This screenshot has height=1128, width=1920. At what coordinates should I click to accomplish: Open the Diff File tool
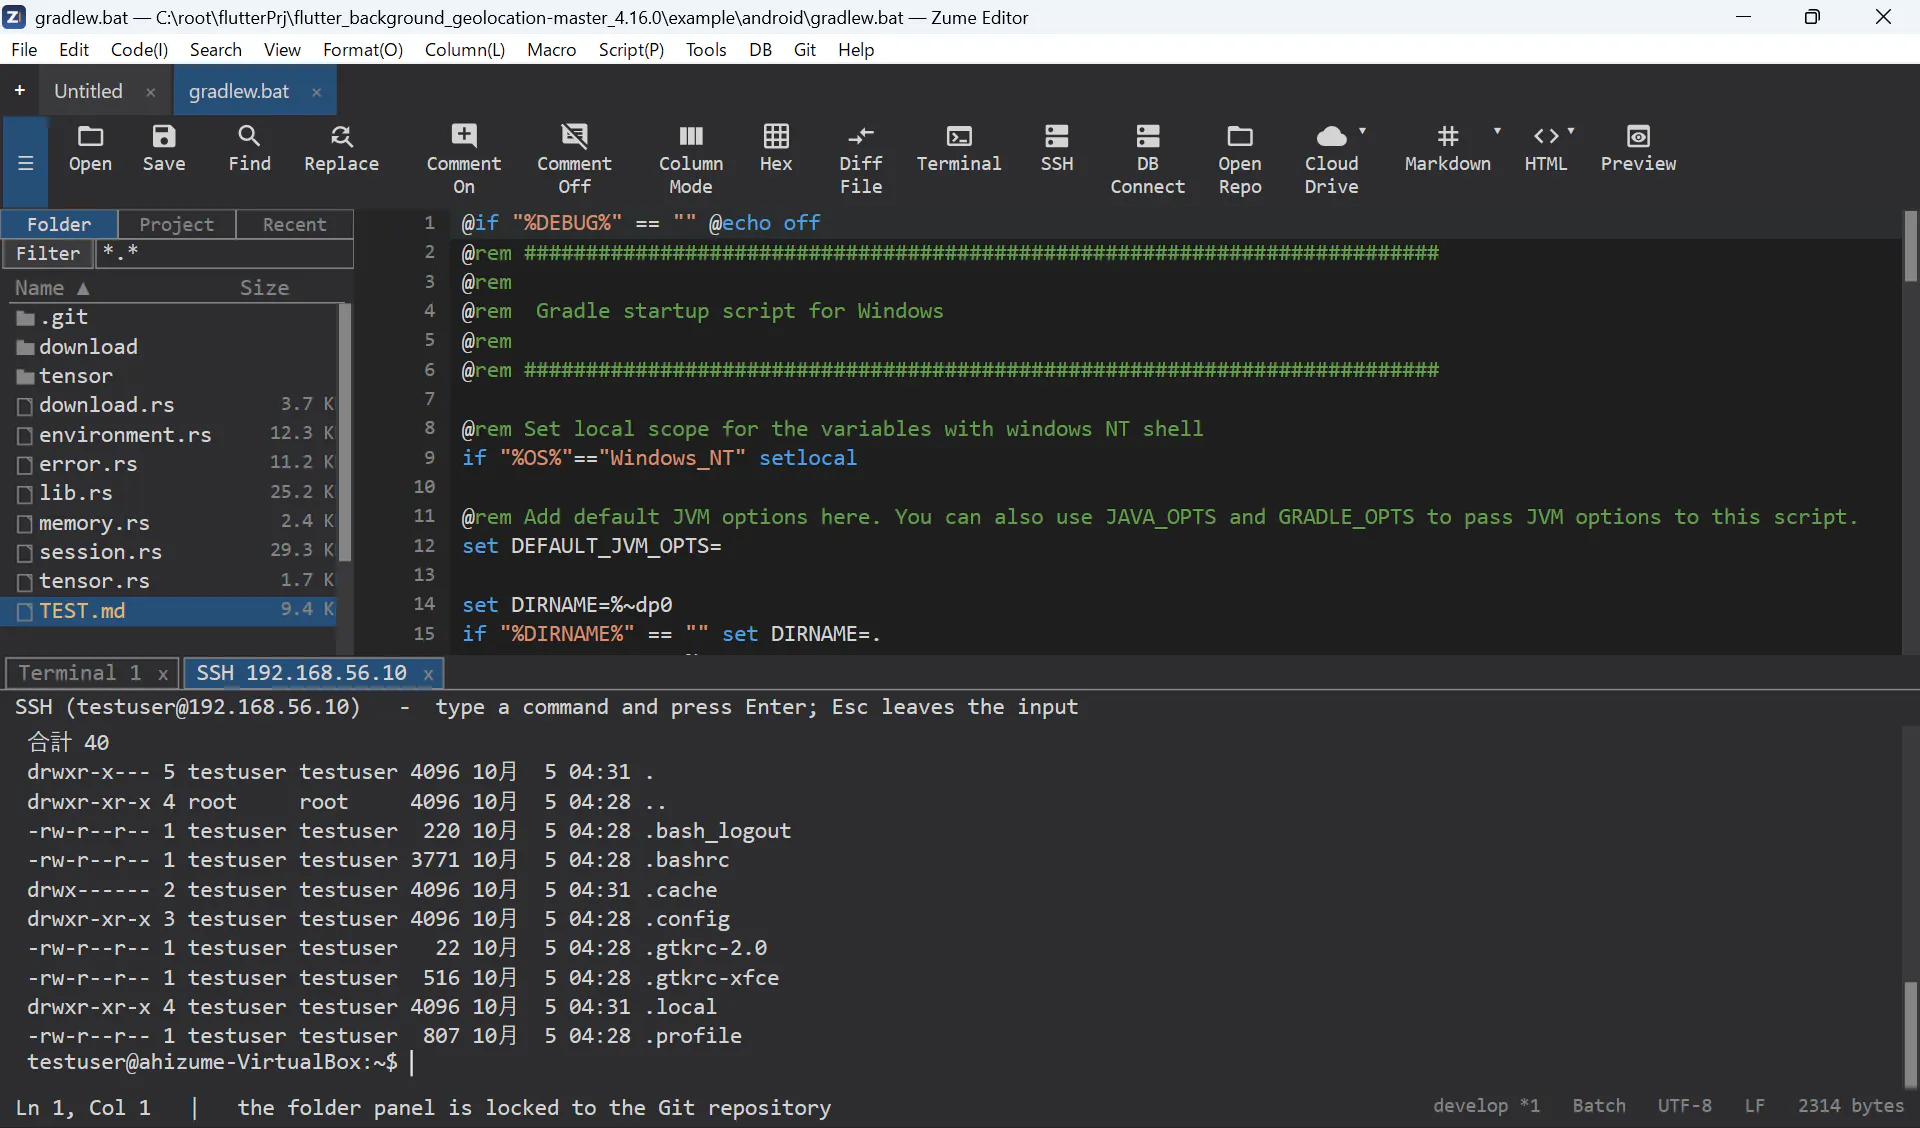(860, 160)
